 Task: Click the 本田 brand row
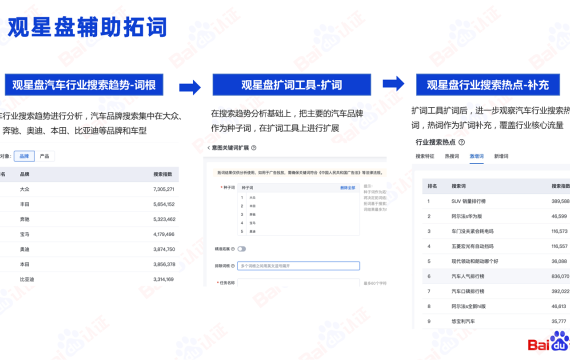(x=89, y=264)
